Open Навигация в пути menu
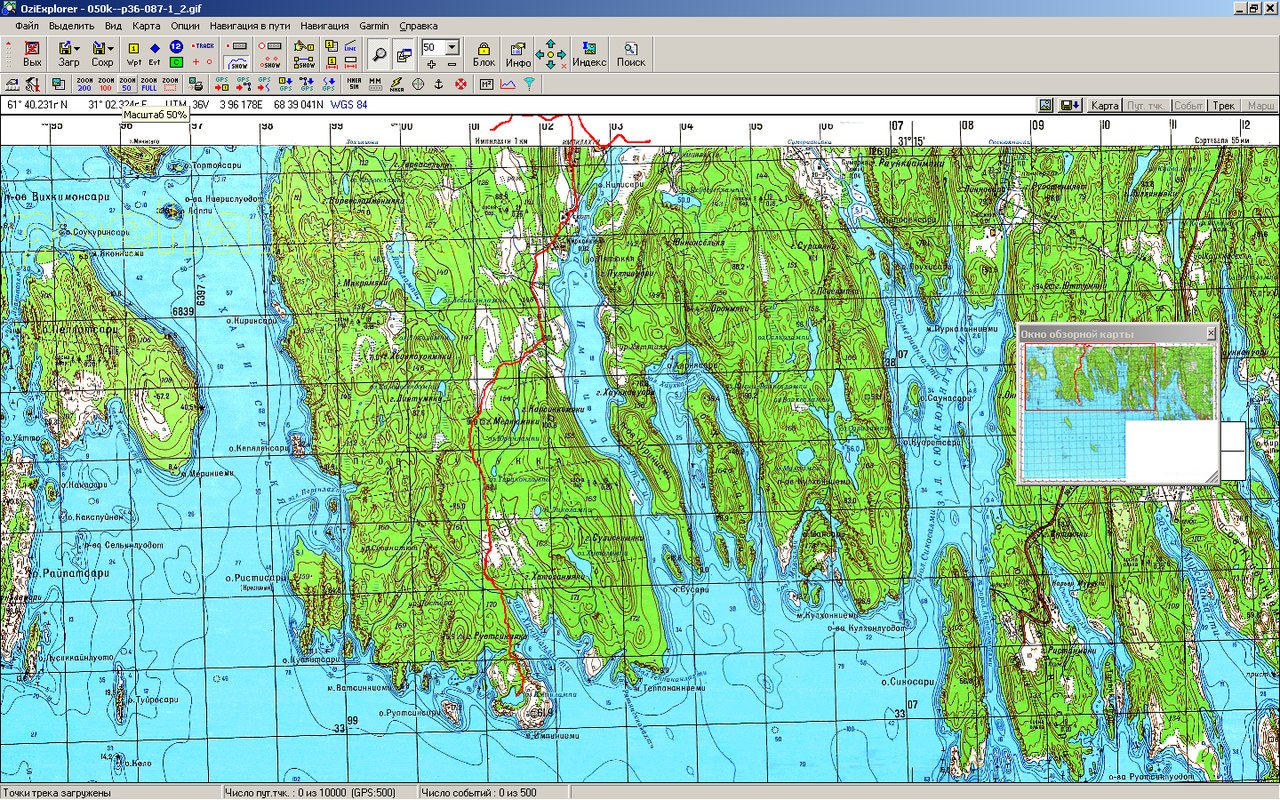This screenshot has width=1280, height=800. [x=250, y=25]
